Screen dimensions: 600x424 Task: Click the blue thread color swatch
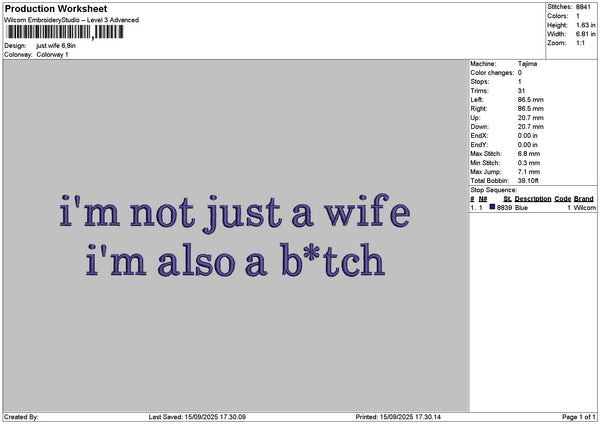click(492, 207)
